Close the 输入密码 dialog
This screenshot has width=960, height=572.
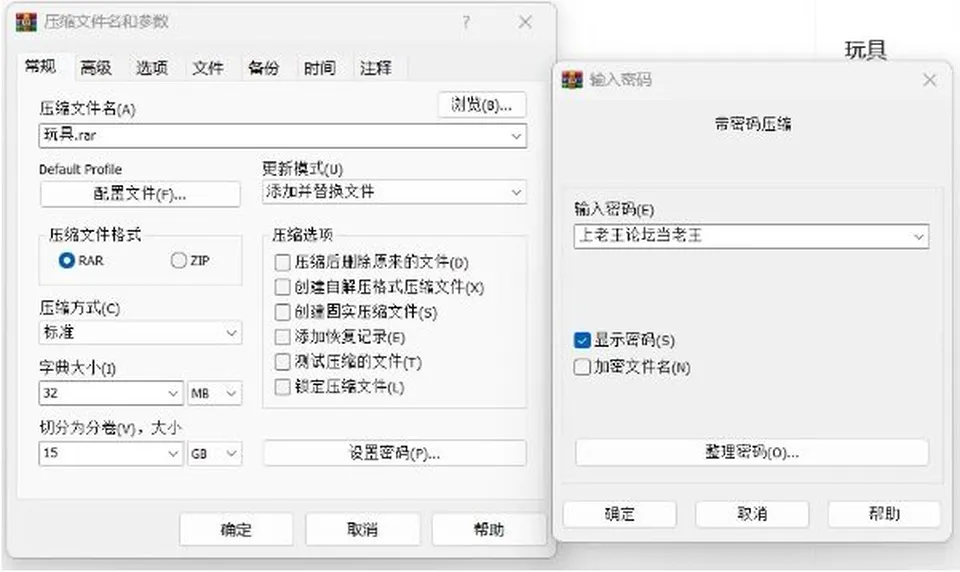click(x=929, y=80)
